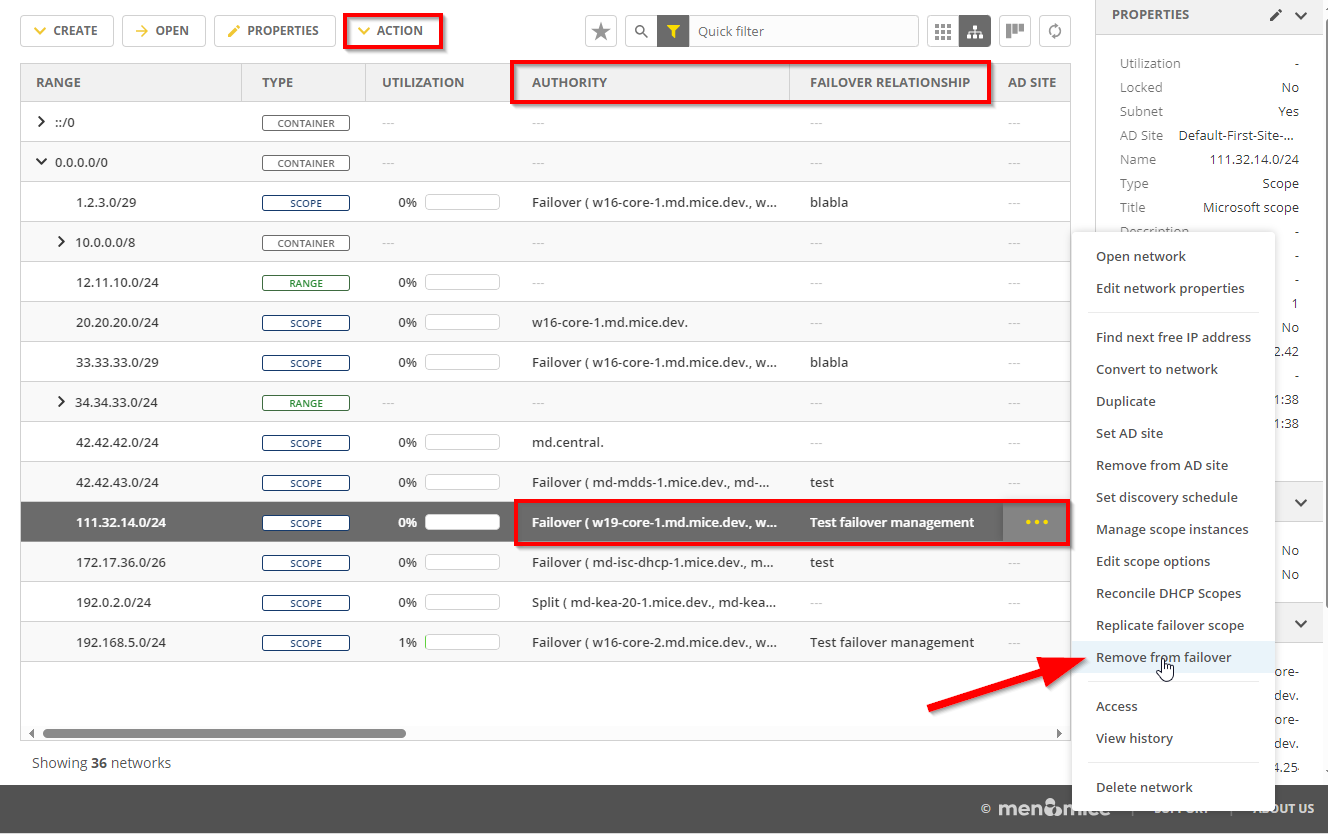
Task: Open the Action dropdown menu
Action: [391, 31]
